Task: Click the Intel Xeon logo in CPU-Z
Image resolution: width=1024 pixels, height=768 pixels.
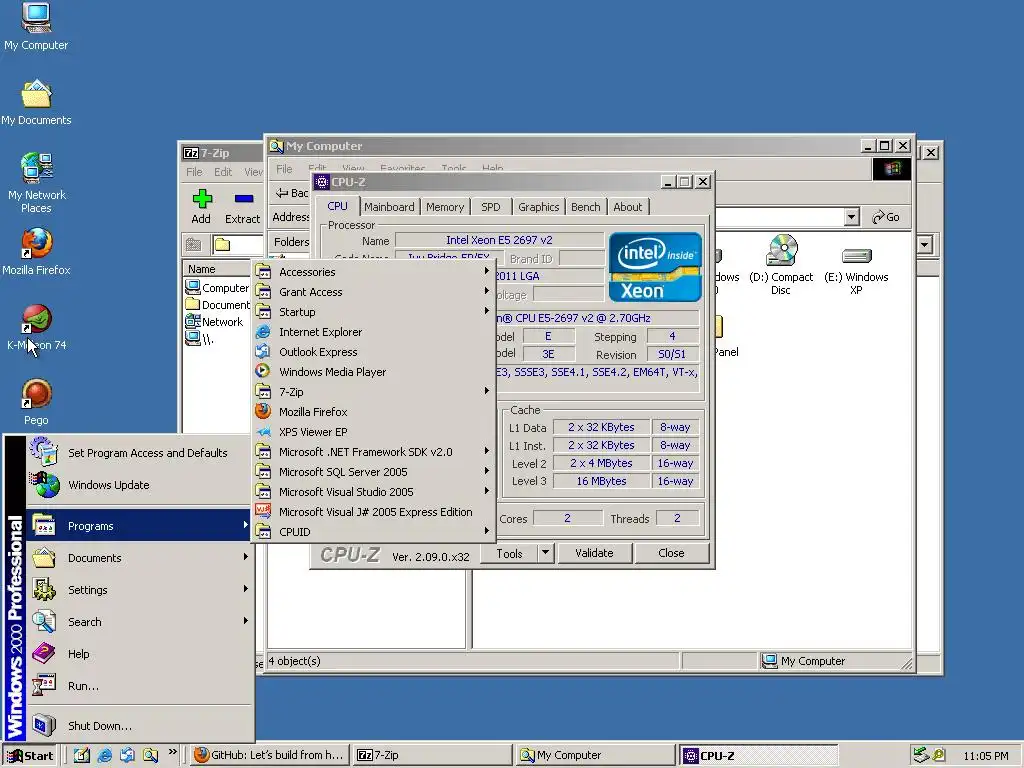Action: [655, 267]
